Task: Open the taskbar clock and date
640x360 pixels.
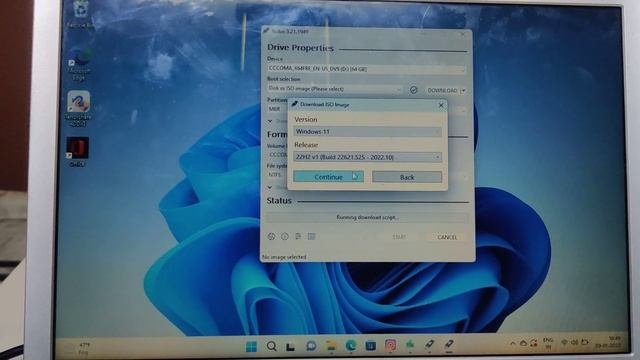Action: [x=608, y=342]
